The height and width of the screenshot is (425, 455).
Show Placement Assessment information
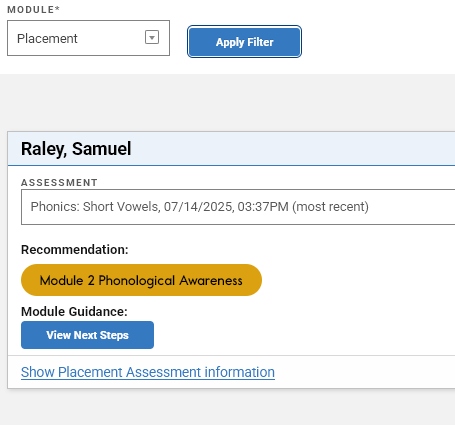click(x=148, y=372)
